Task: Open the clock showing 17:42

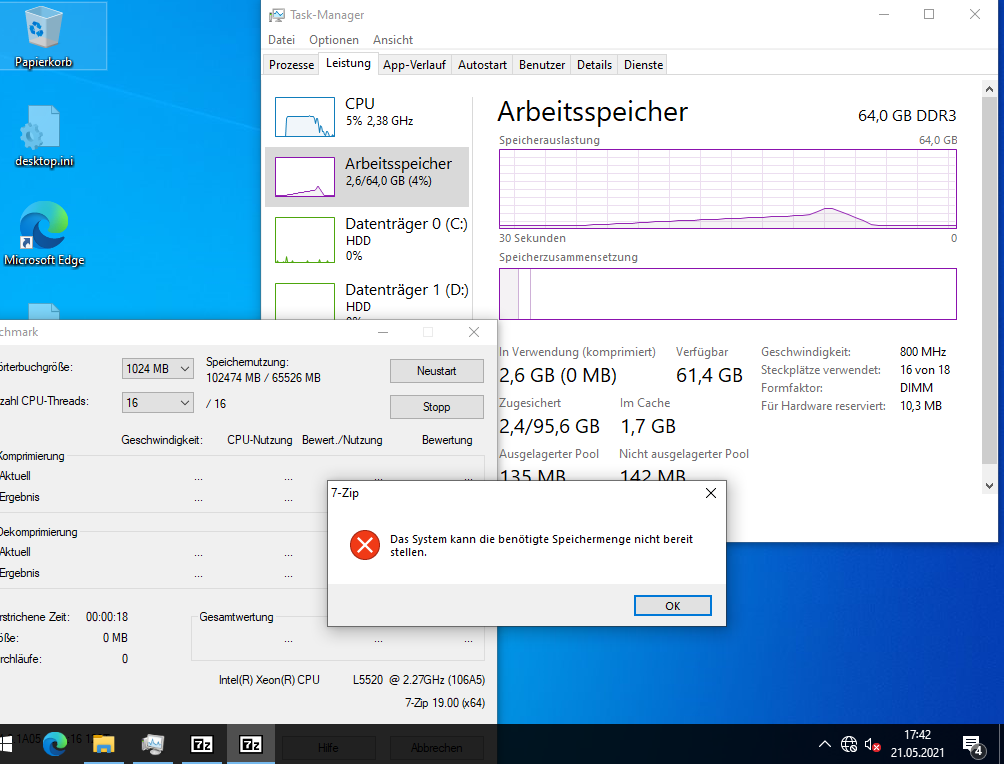Action: point(917,744)
